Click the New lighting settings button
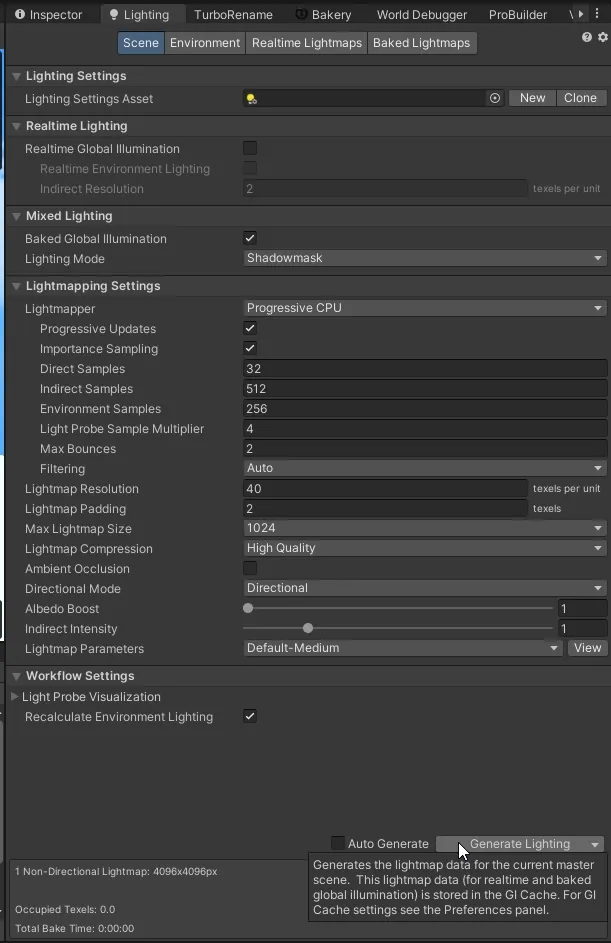The image size is (611, 943). pyautogui.click(x=533, y=98)
